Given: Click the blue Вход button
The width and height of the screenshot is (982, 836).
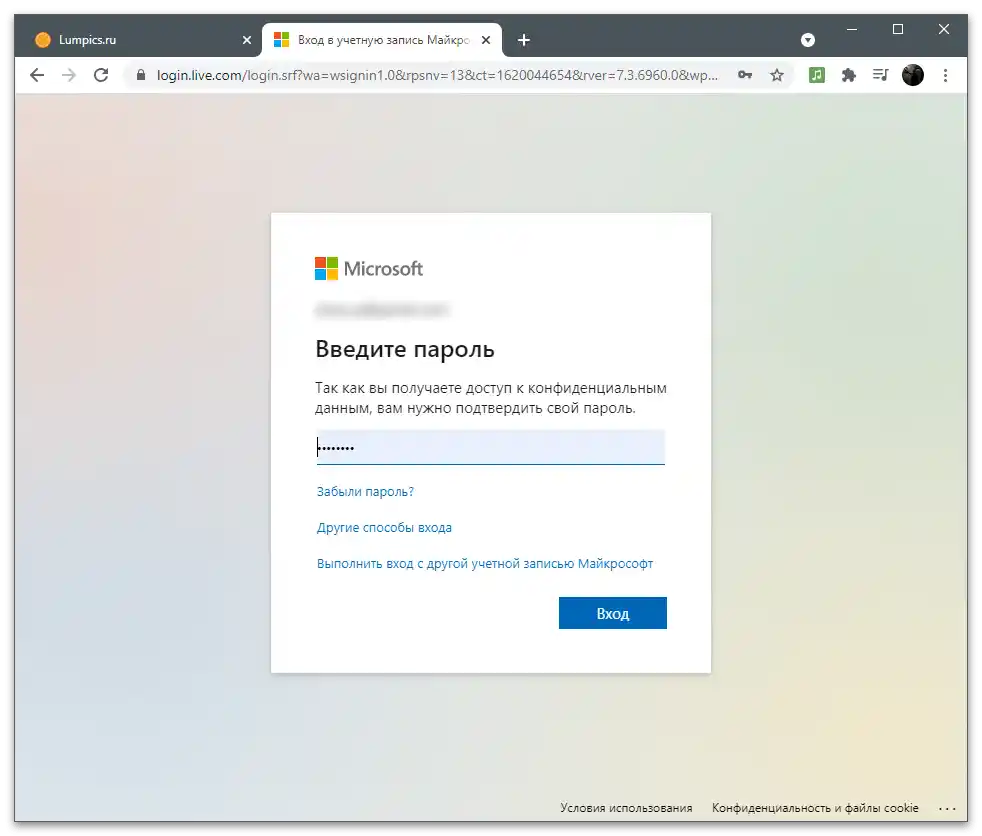Looking at the screenshot, I should coord(612,613).
